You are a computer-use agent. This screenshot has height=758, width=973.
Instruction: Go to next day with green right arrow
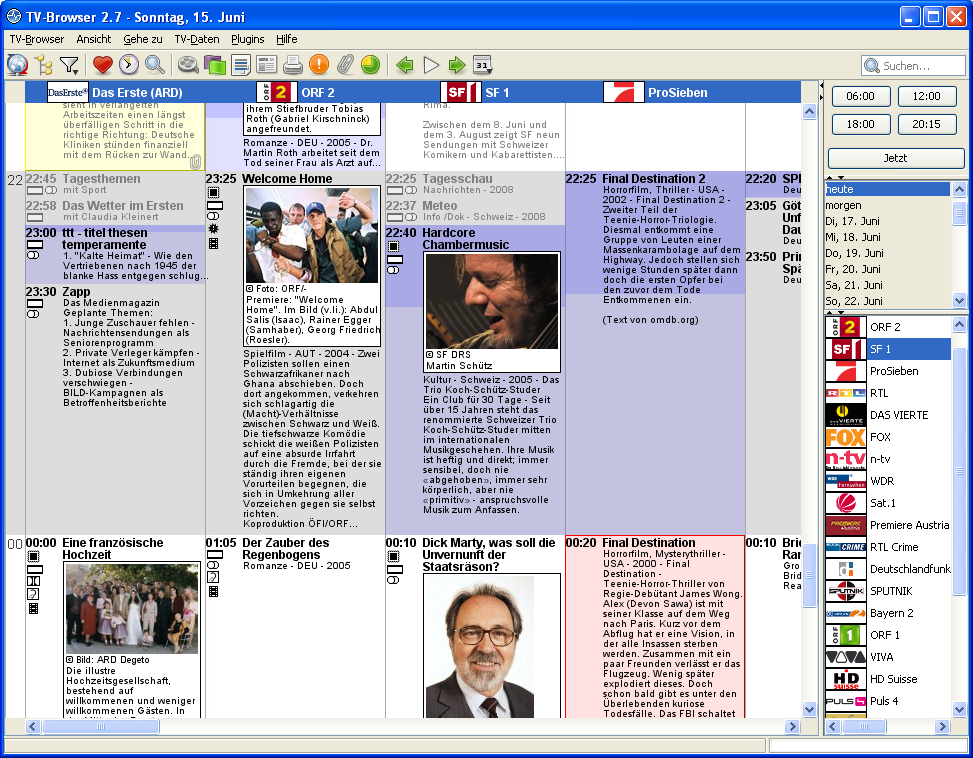point(456,64)
